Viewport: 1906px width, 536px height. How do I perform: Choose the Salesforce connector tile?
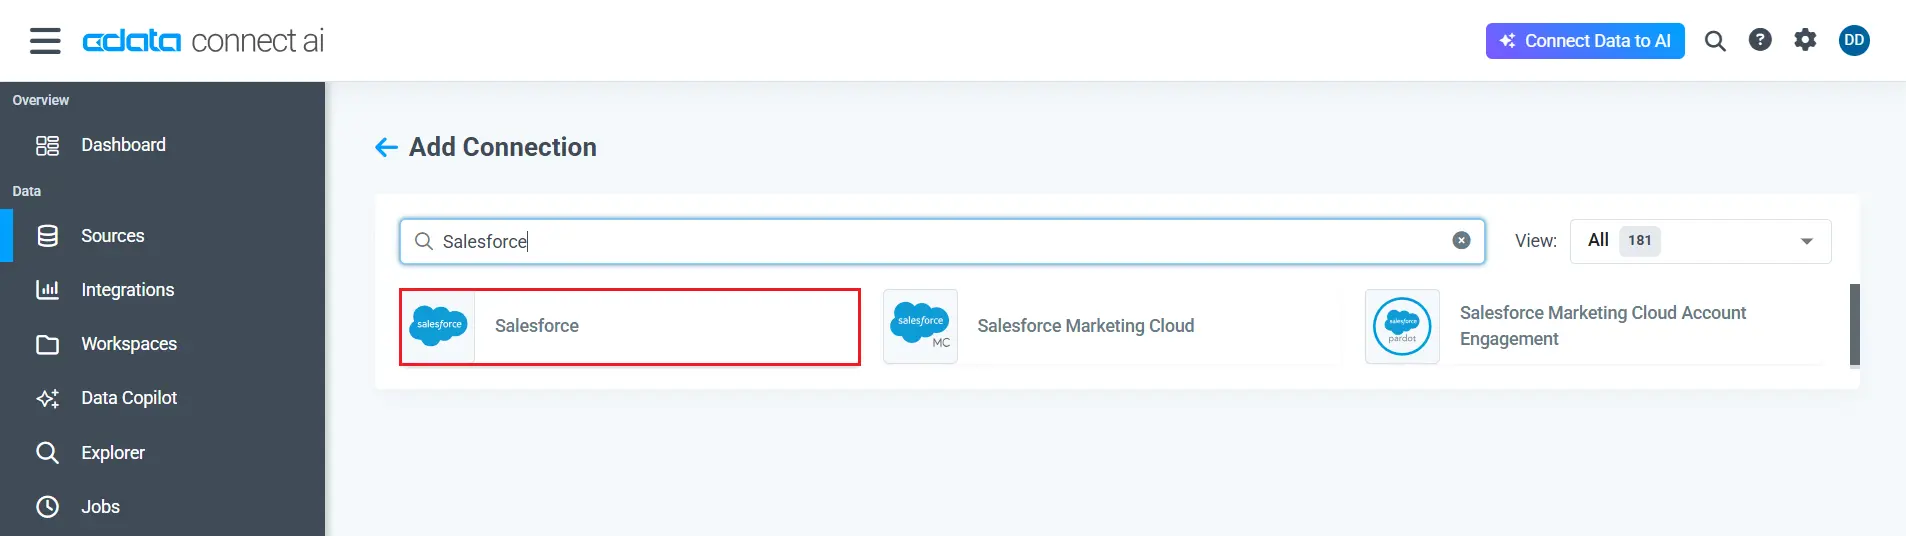tap(629, 326)
